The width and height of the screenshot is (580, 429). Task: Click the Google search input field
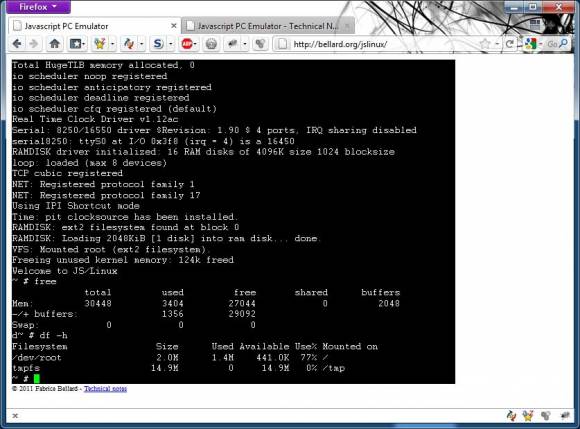551,44
